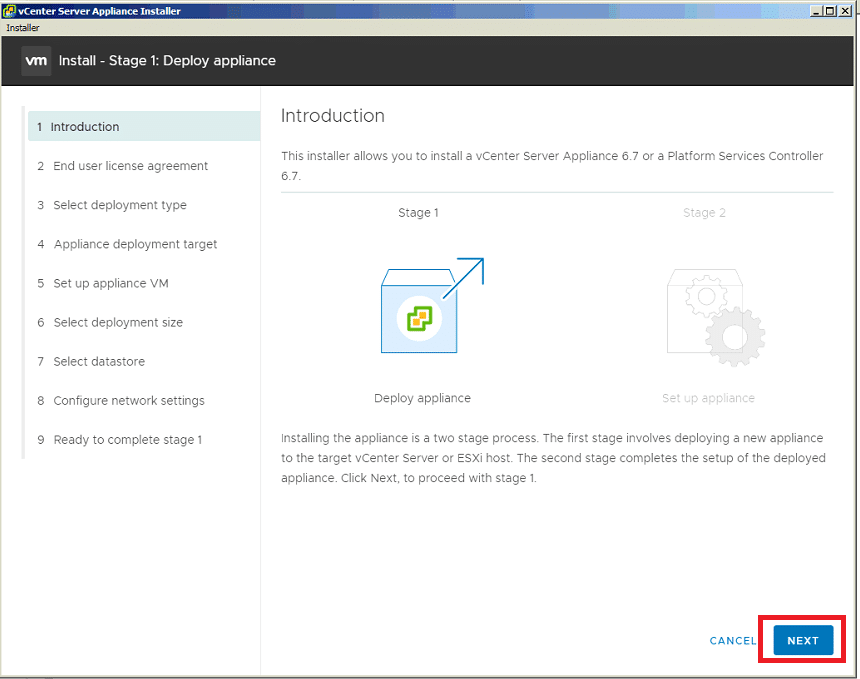Click the greyed Set up appliance gears icon
Image resolution: width=860 pixels, height=679 pixels.
pyautogui.click(x=715, y=317)
